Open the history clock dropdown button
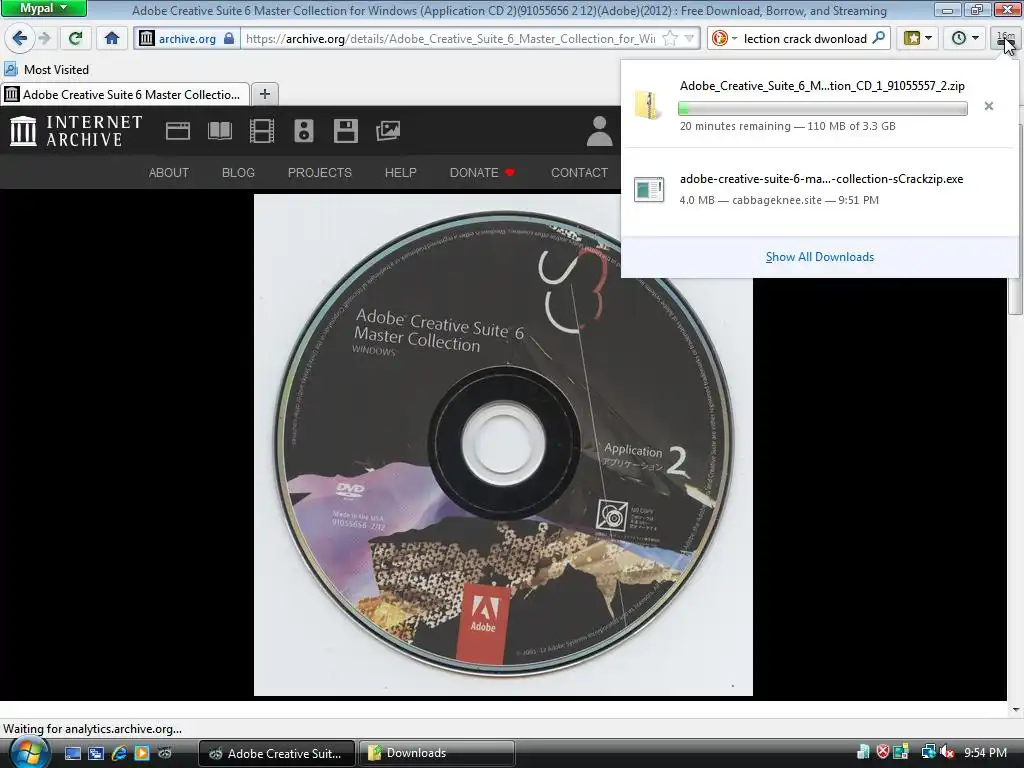This screenshot has height=768, width=1024. tap(965, 38)
